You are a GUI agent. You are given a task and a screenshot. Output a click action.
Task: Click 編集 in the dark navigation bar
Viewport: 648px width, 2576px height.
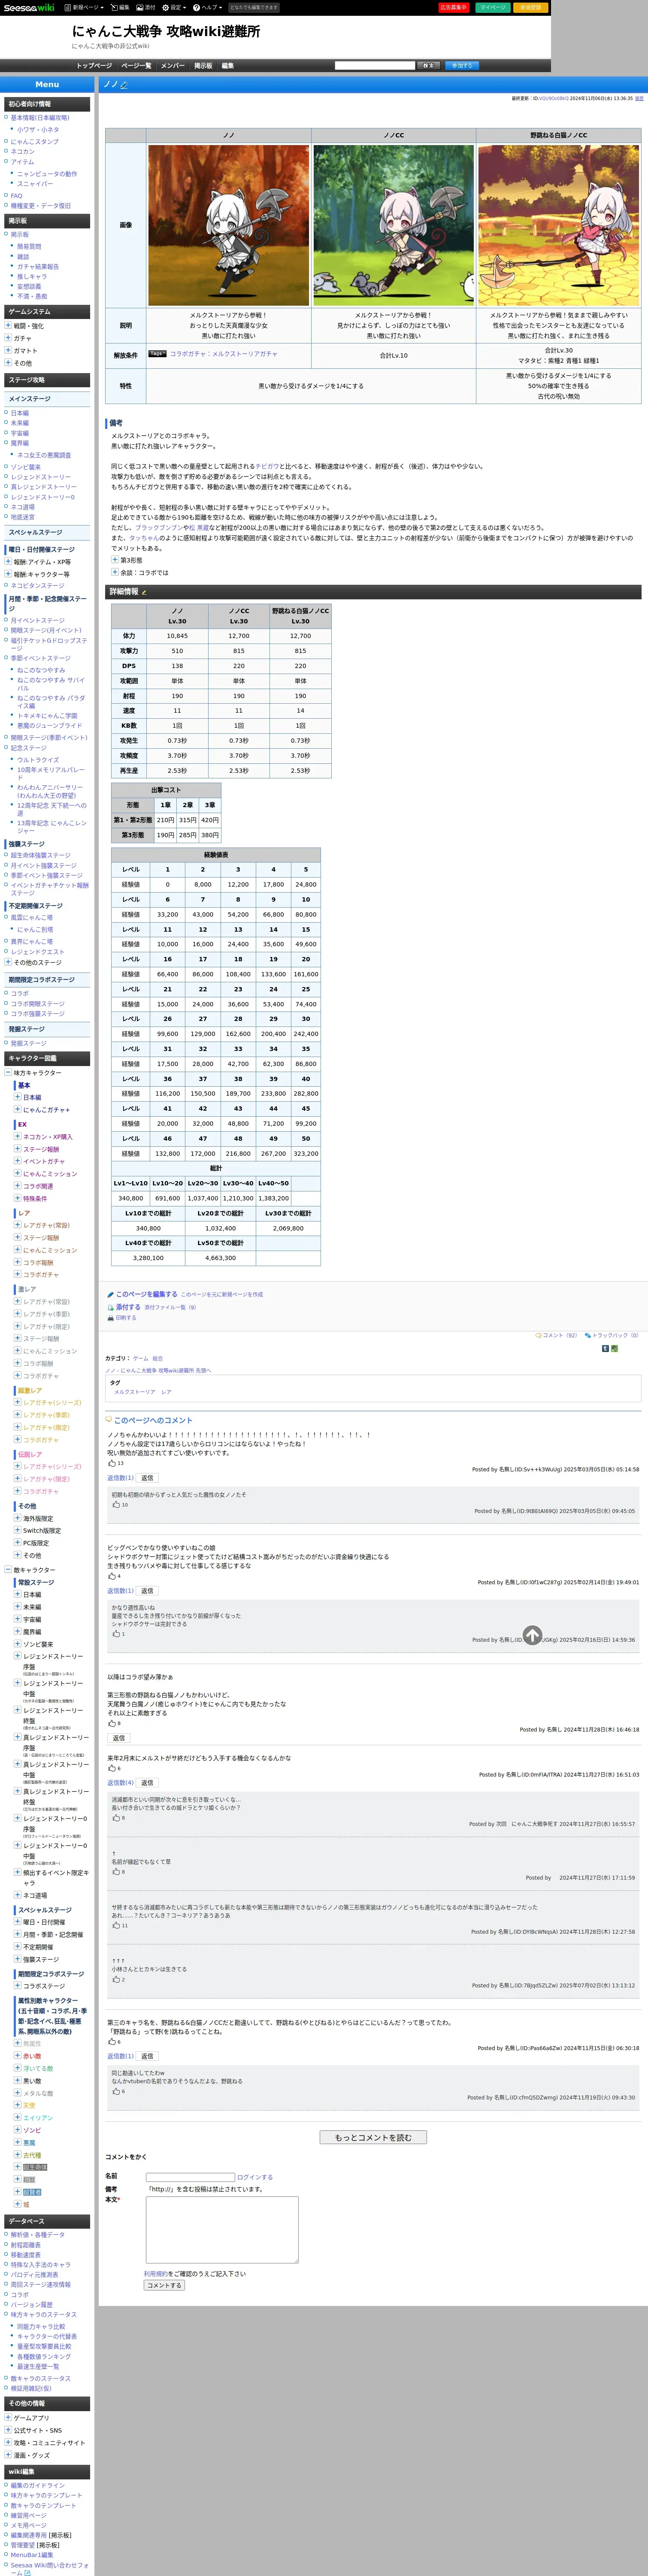point(227,66)
